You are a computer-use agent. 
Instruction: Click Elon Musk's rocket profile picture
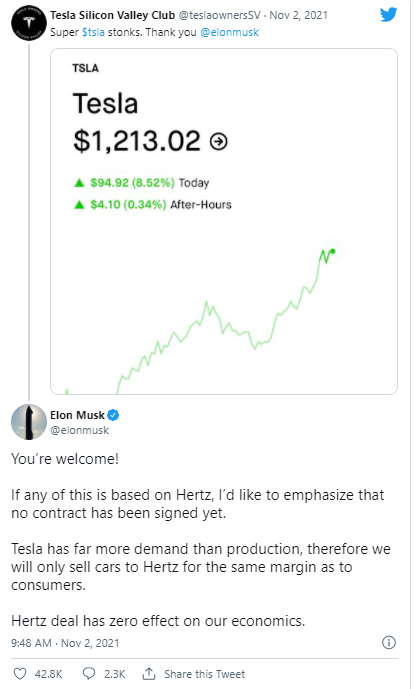click(29, 422)
